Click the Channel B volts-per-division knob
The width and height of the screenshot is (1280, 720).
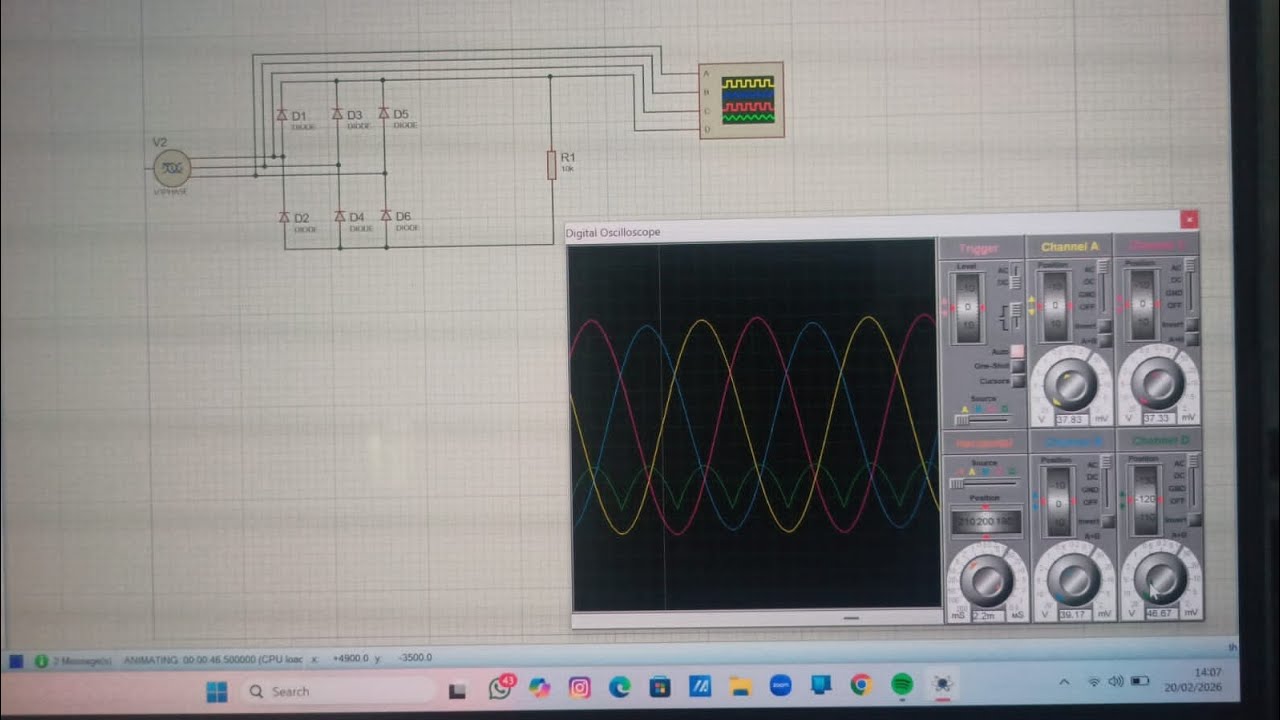point(1076,580)
